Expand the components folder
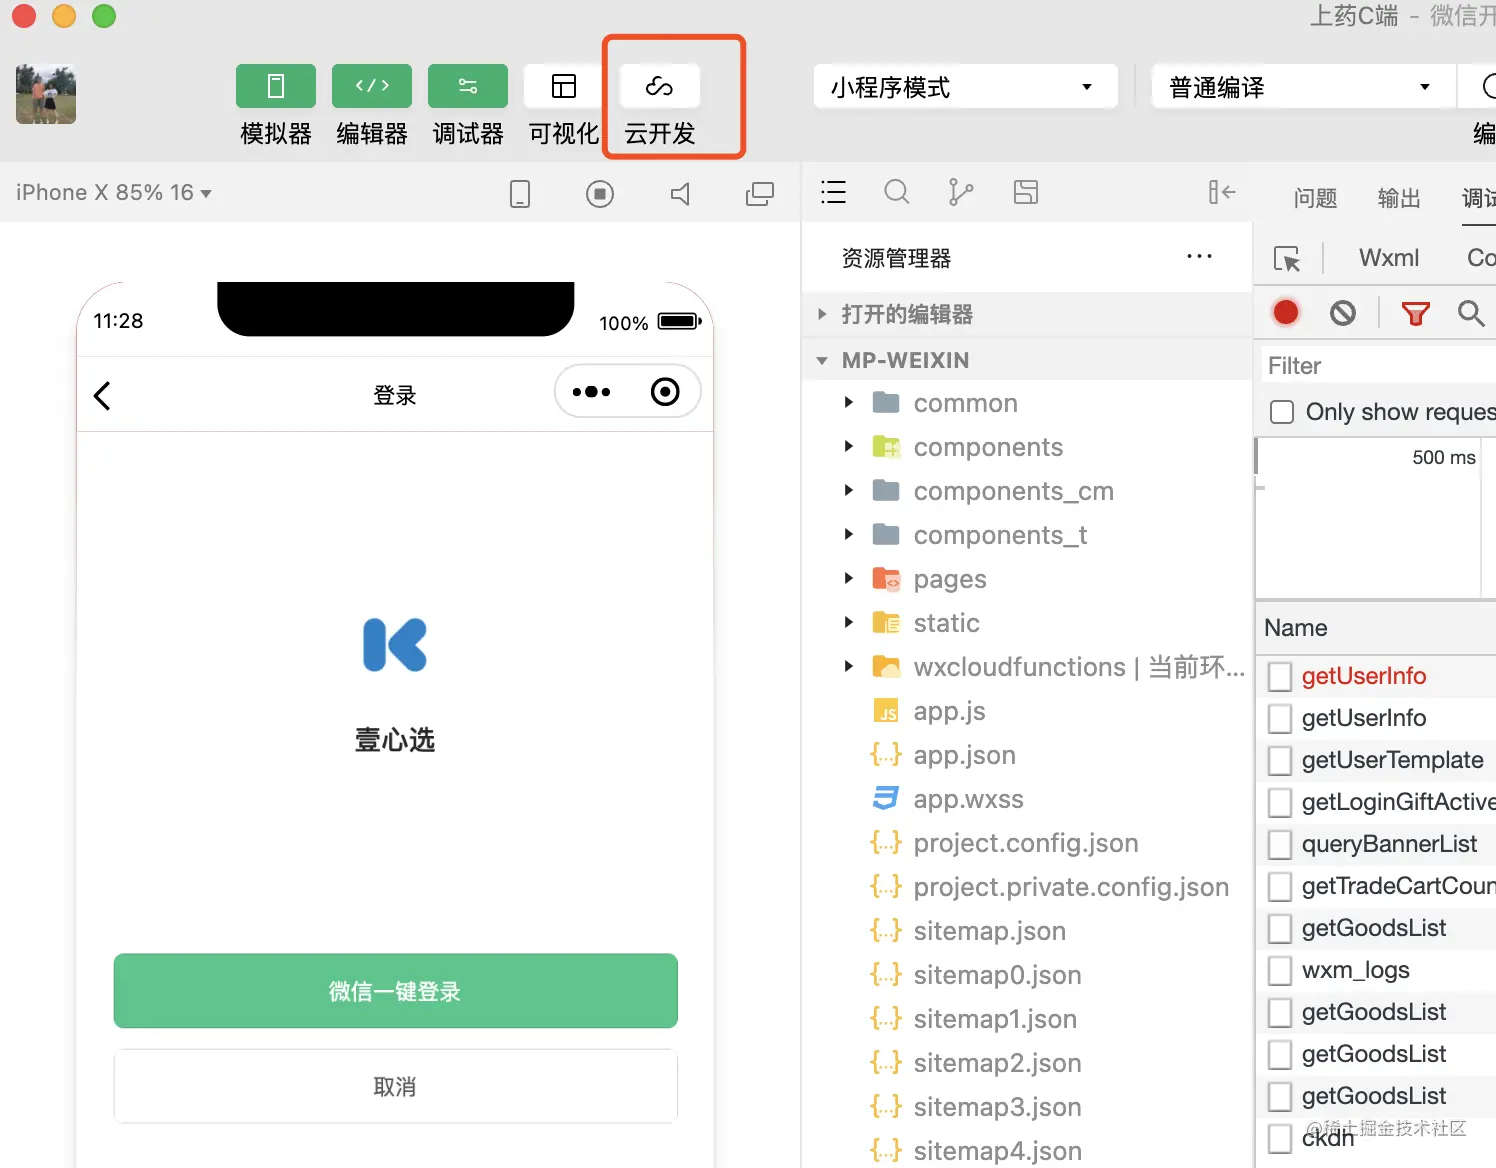This screenshot has height=1168, width=1496. [x=849, y=446]
